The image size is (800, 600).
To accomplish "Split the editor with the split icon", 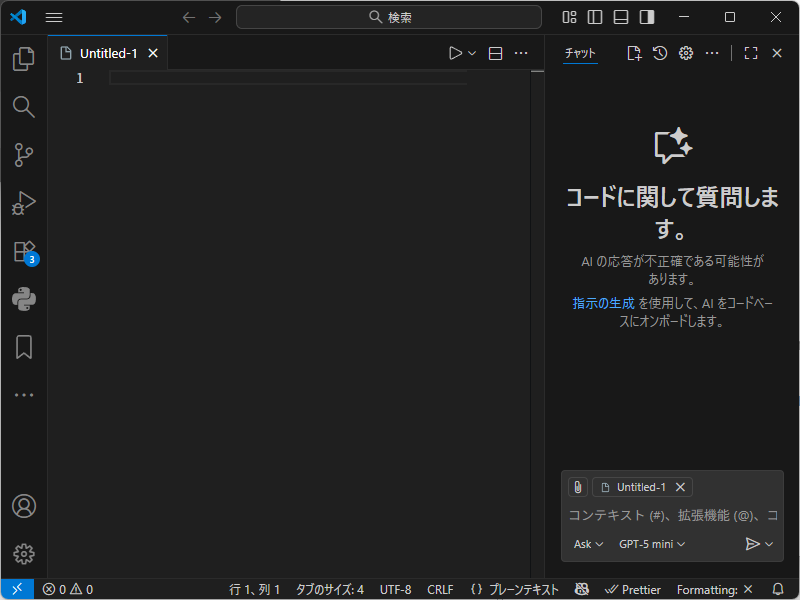I will [x=495, y=53].
